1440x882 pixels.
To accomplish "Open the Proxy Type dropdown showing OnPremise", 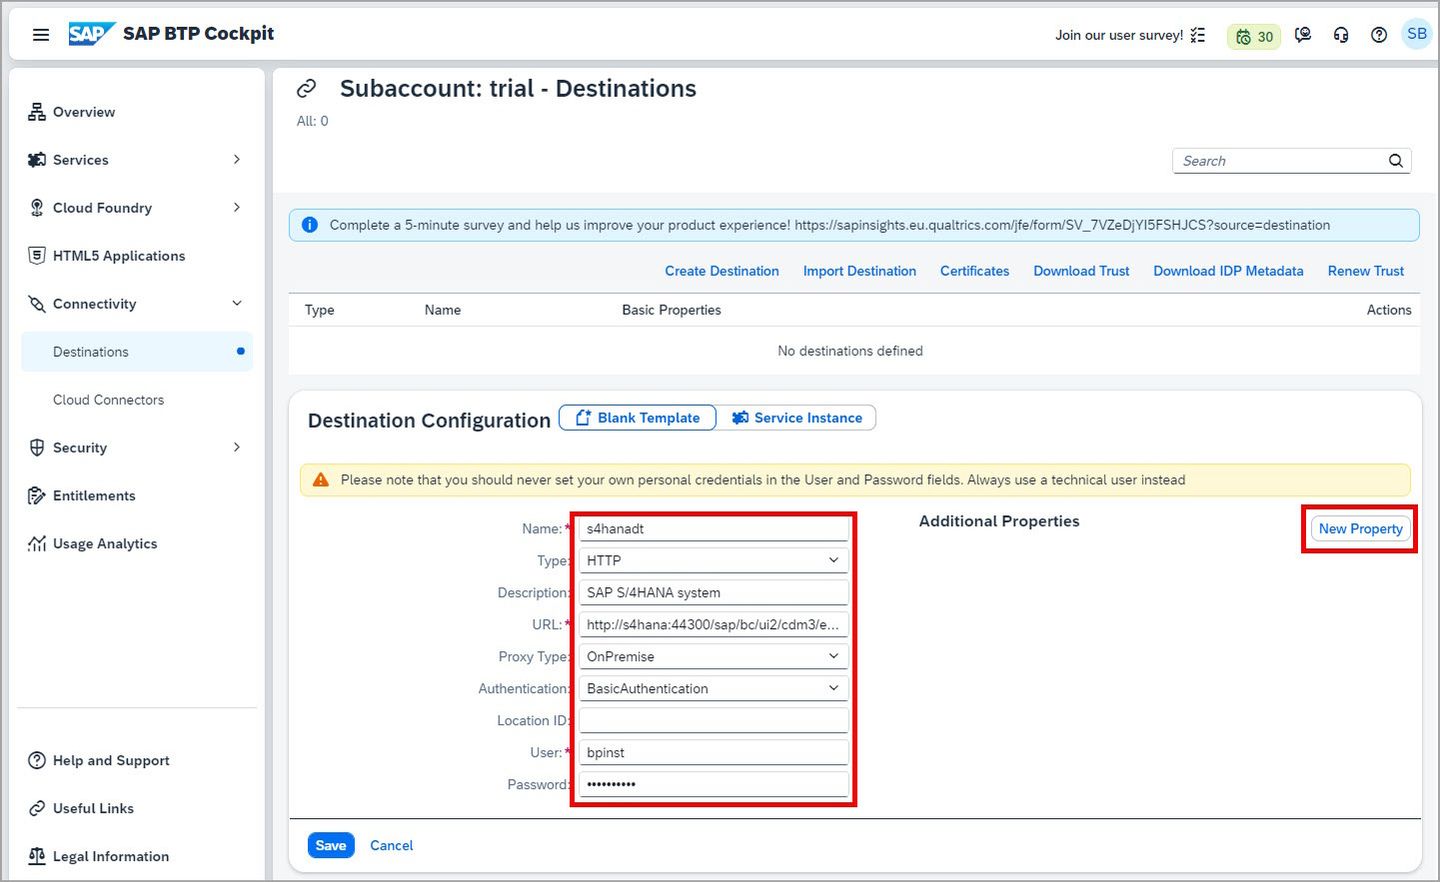I will pos(714,657).
